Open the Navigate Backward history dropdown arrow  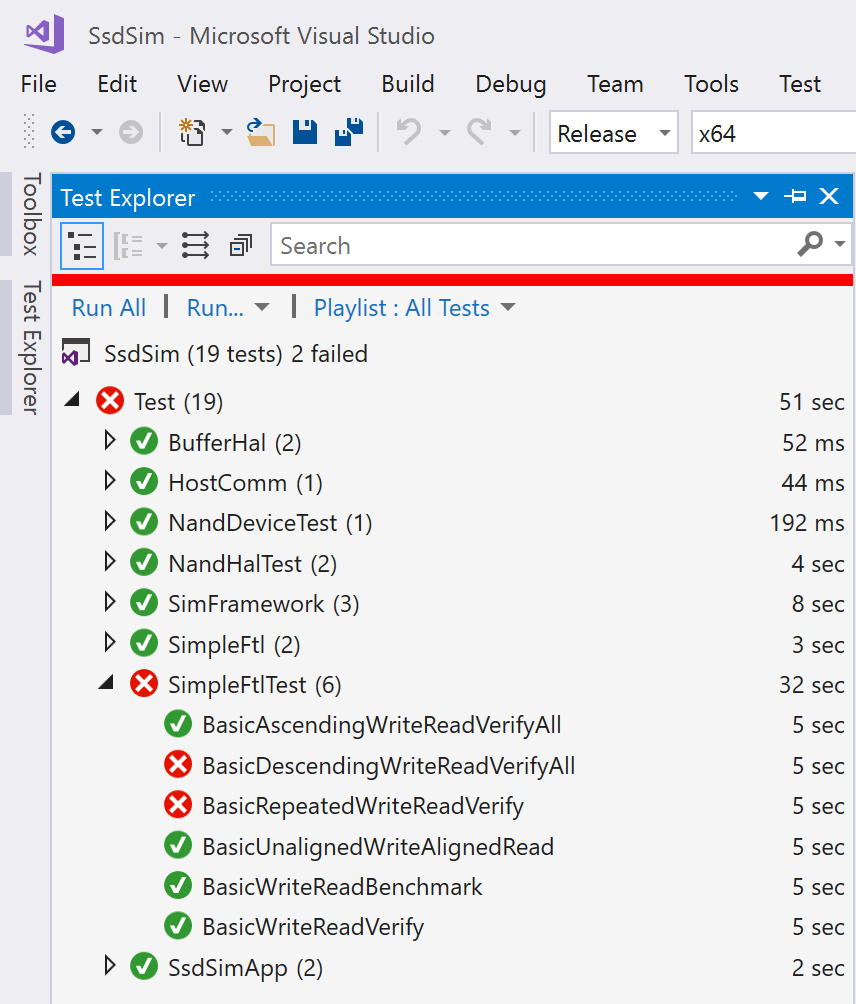click(x=97, y=133)
